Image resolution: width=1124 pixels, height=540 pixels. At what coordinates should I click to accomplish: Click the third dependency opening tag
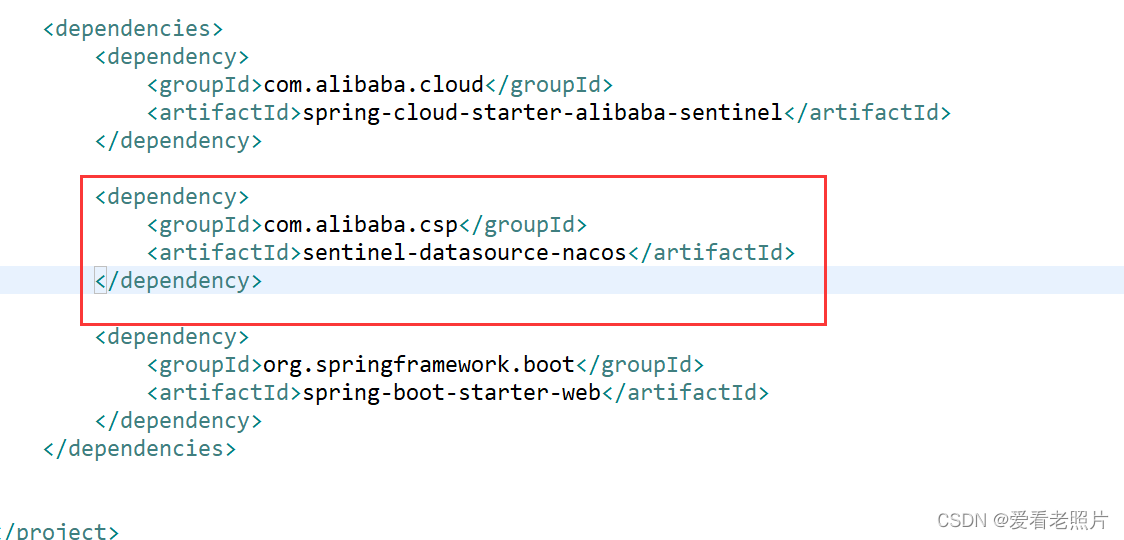click(x=172, y=337)
